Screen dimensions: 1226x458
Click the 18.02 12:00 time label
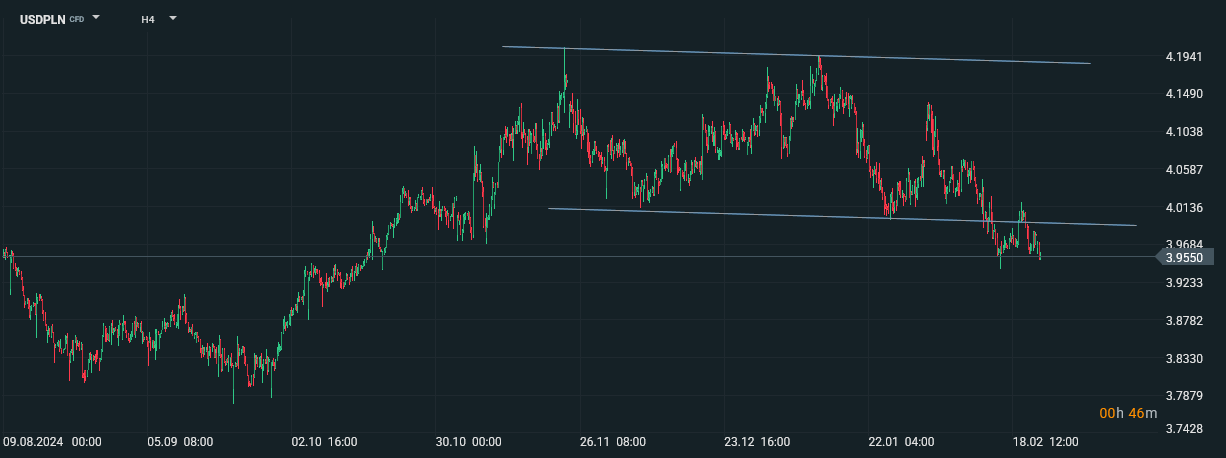(1045, 441)
